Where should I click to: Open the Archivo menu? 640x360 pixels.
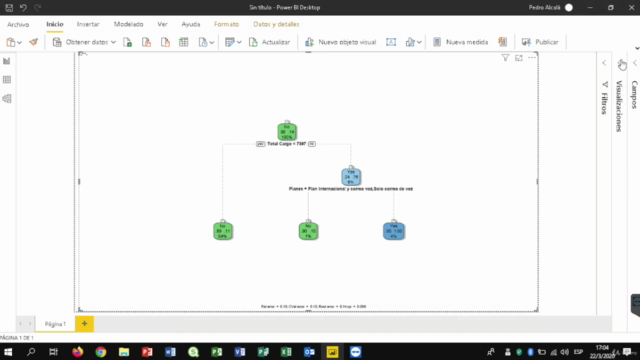[18, 24]
